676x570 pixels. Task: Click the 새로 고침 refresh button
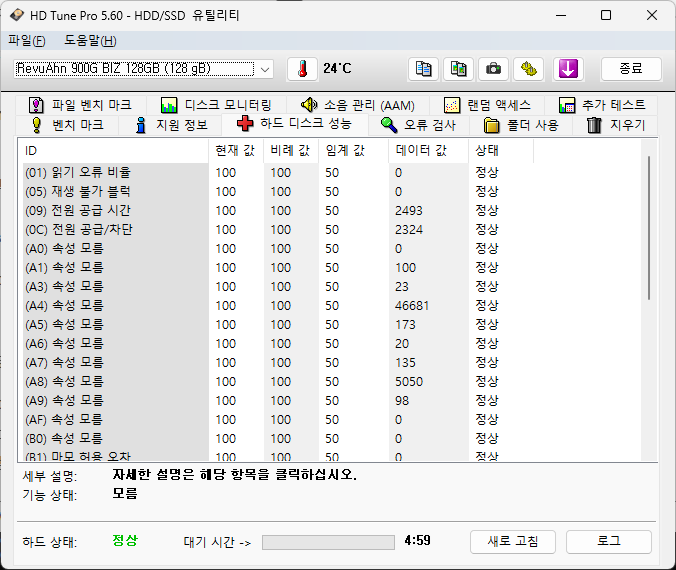[x=513, y=542]
